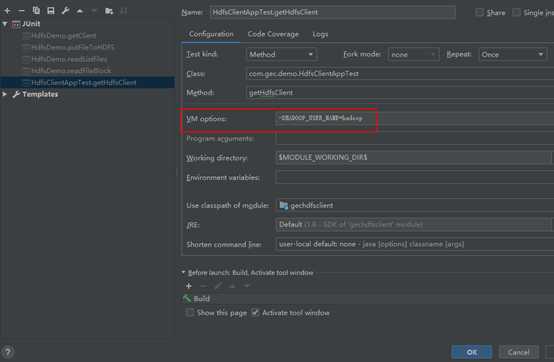Click the JUnit category icon
This screenshot has height=362, width=554.
coord(16,24)
